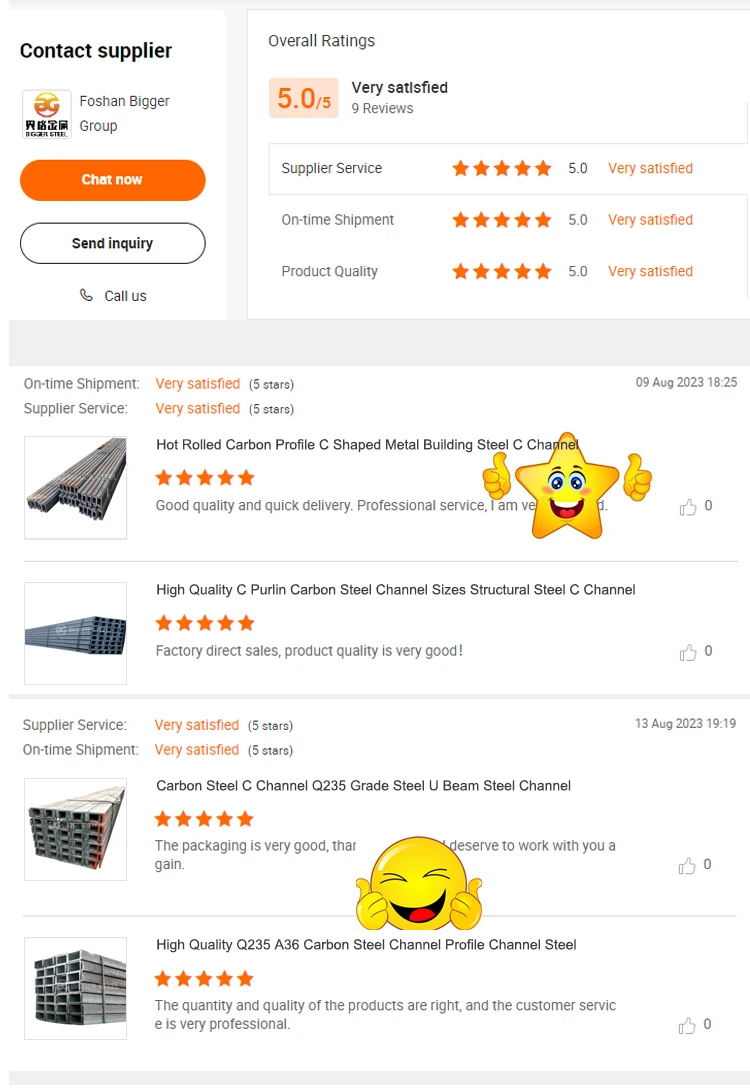The height and width of the screenshot is (1092, 750).
Task: Click the Q235 A36 Channel Steel thumbnail
Action: tap(76, 988)
